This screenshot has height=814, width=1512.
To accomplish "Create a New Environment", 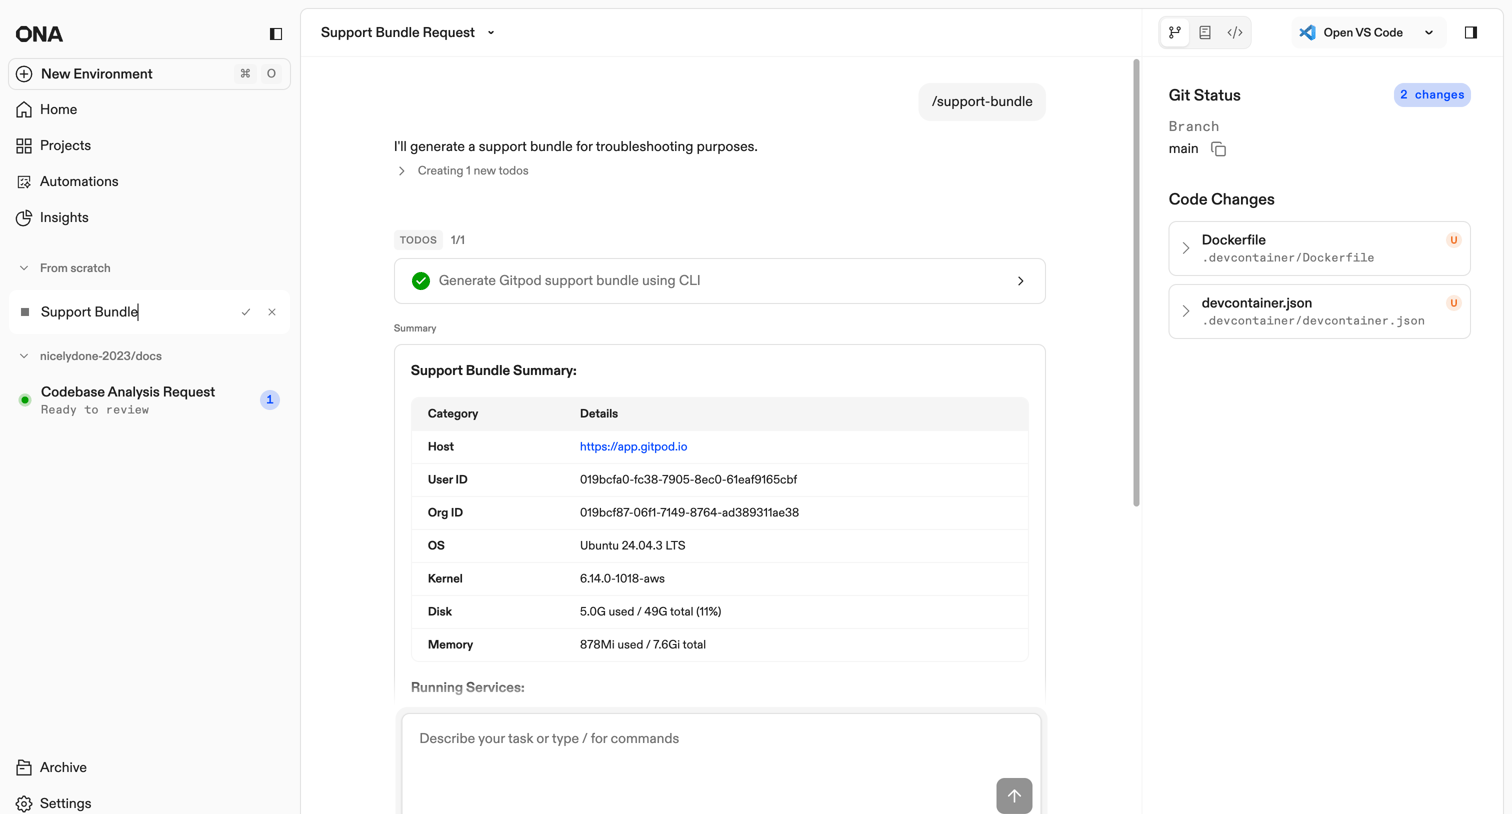I will click(x=149, y=74).
